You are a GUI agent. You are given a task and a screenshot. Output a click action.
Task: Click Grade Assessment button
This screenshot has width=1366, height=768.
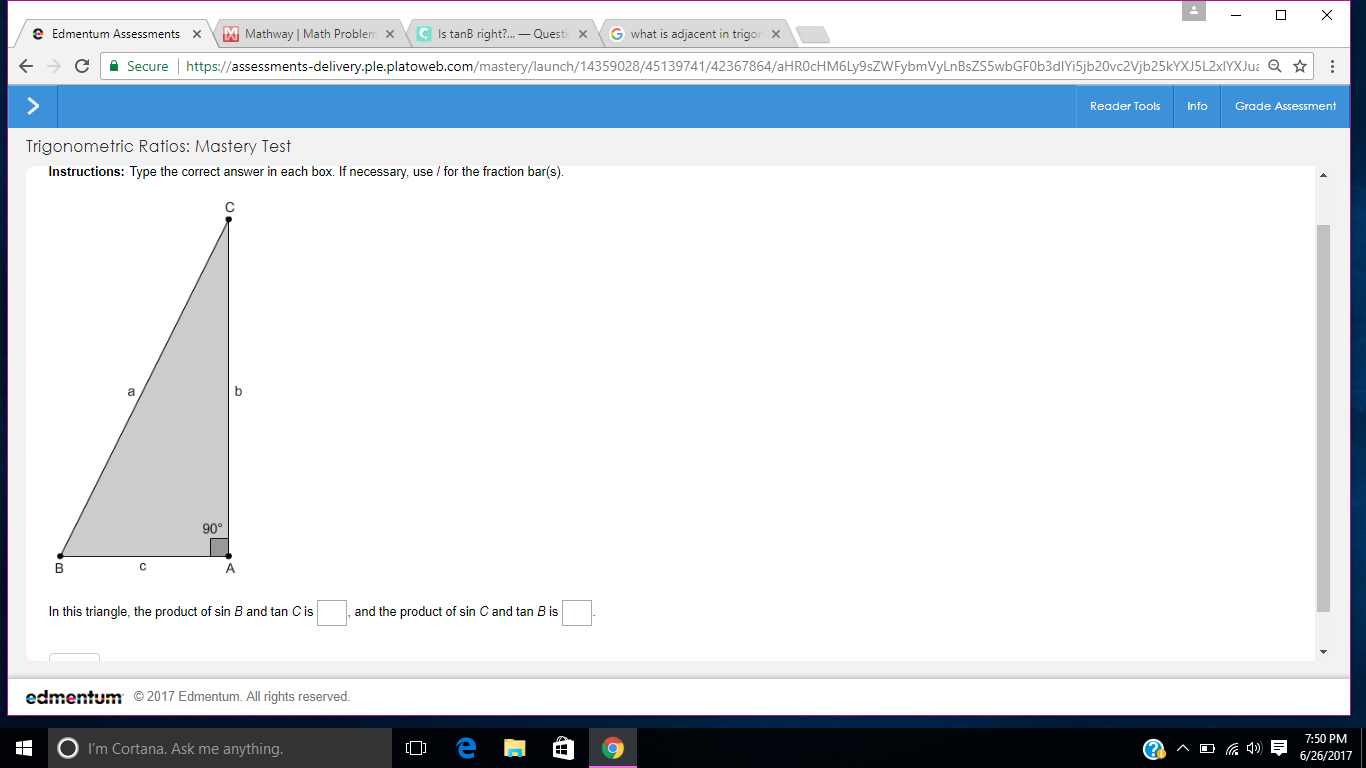pos(1285,106)
